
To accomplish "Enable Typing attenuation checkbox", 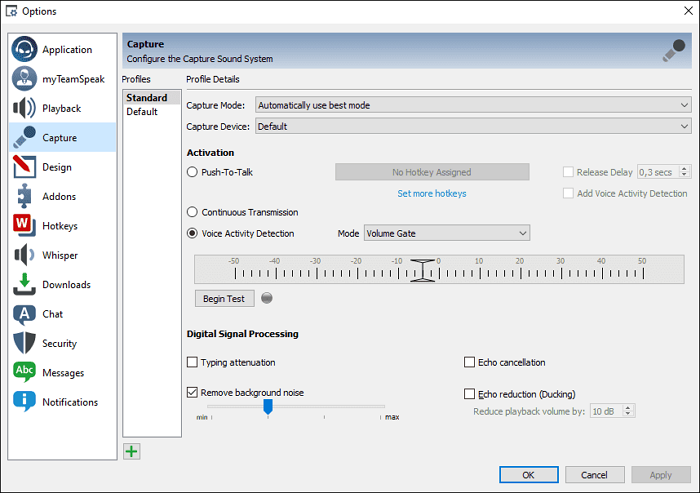I will click(x=193, y=362).
